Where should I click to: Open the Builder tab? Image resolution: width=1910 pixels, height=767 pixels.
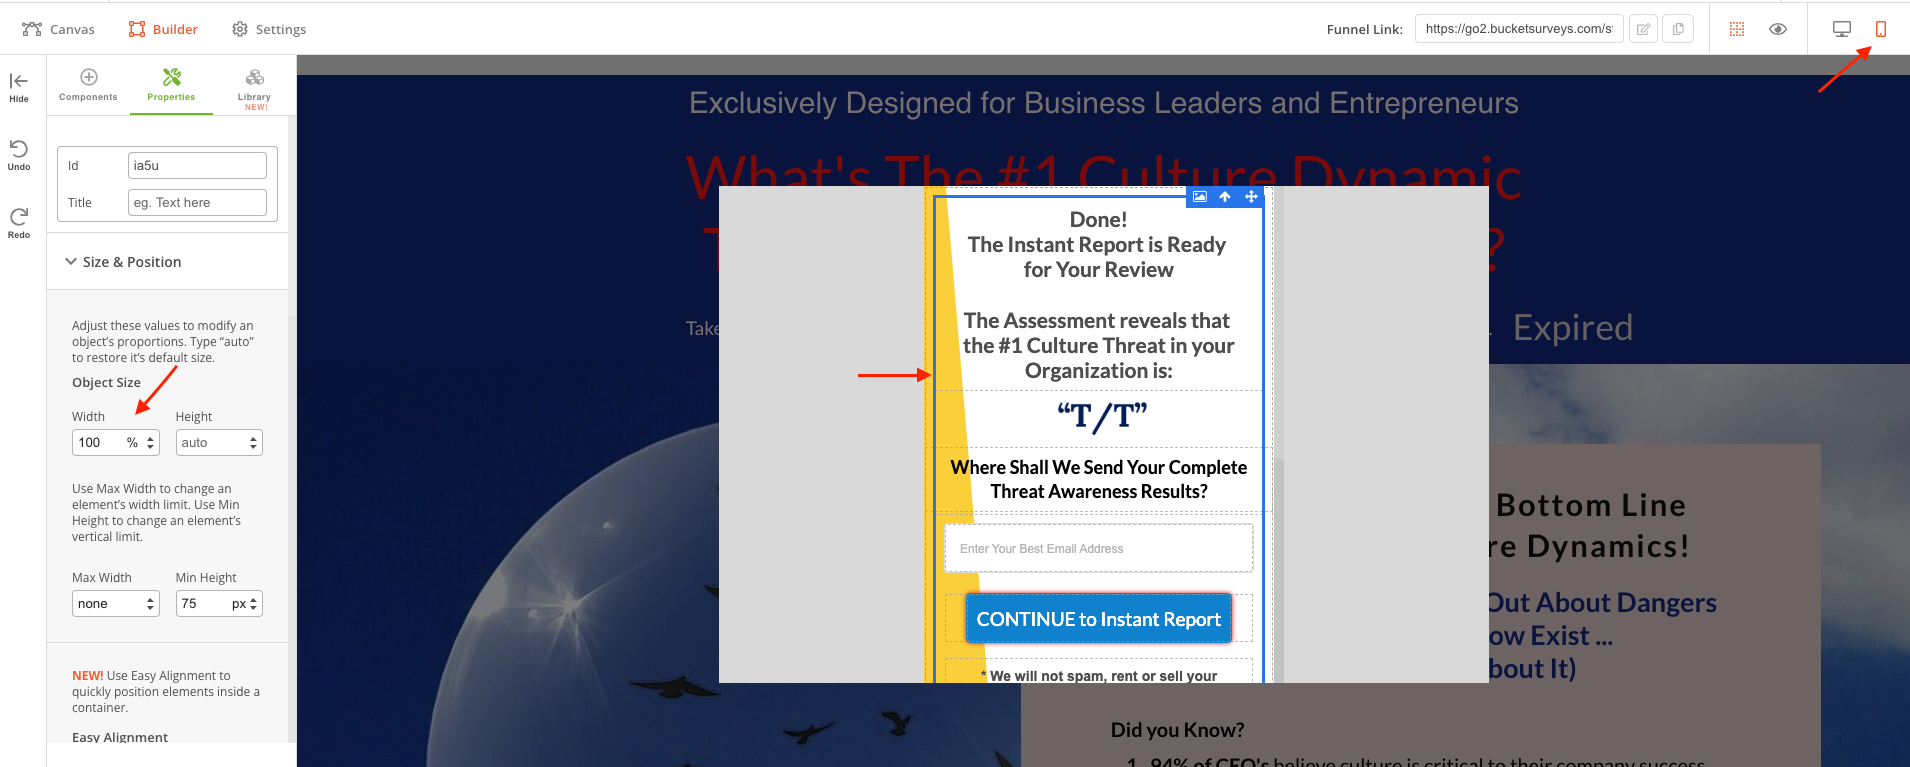(x=163, y=29)
